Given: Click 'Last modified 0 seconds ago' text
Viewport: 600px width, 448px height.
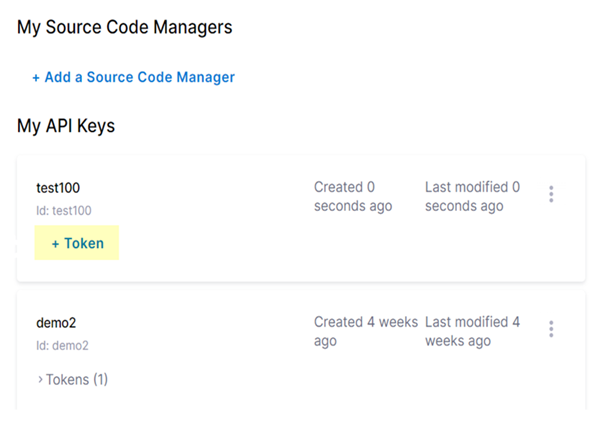Looking at the screenshot, I should coord(472,196).
